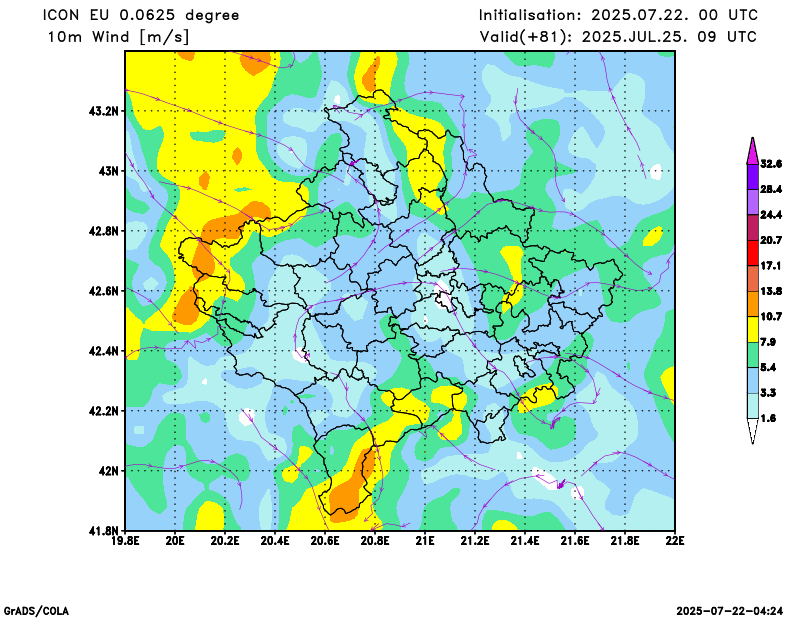The image size is (800, 618).
Task: Click the yellow 7.9–10.7 legend swatch
Action: (x=753, y=329)
